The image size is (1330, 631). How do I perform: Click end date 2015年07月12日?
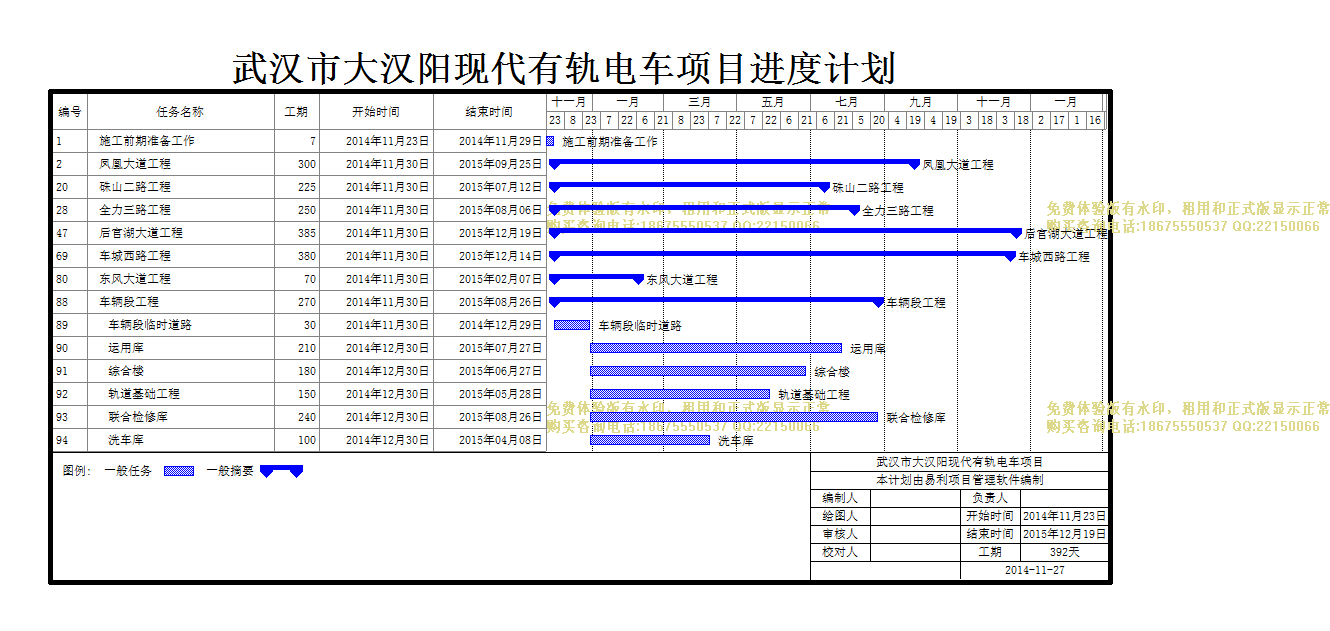tap(500, 187)
